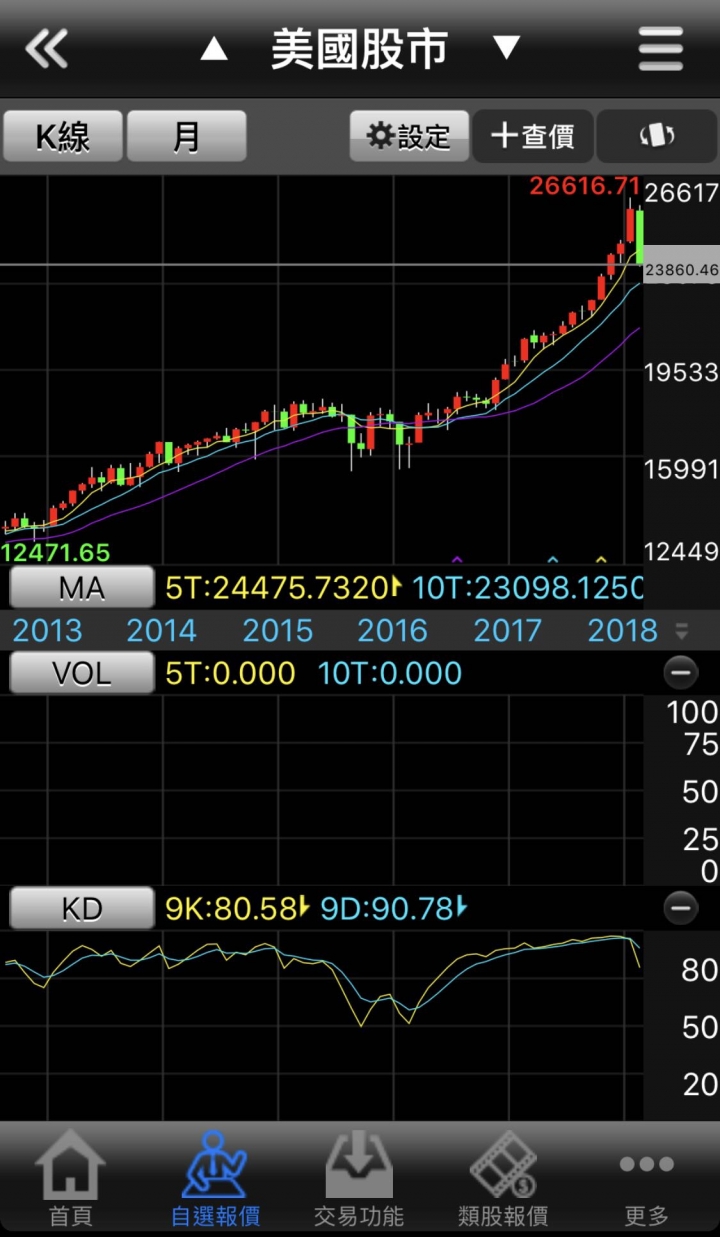Screen dimensions: 720x1237
Task: Tap the latest green candlestick in 2018
Action: [638, 237]
